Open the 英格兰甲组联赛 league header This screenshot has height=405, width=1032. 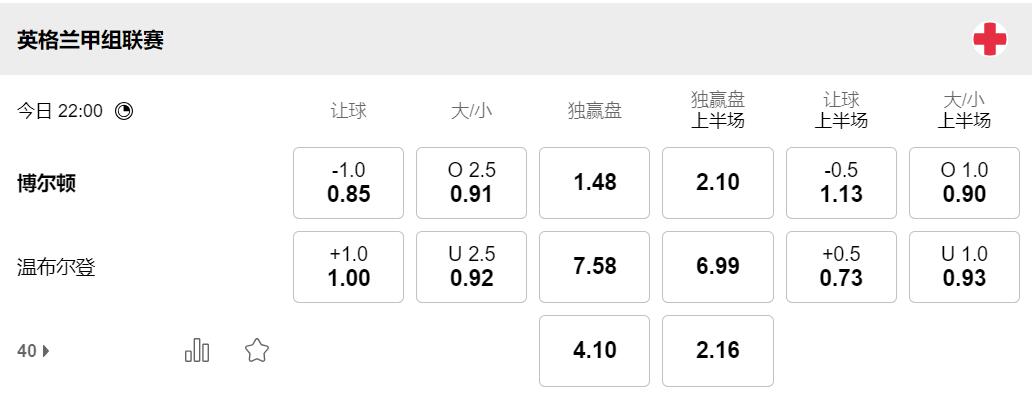91,40
